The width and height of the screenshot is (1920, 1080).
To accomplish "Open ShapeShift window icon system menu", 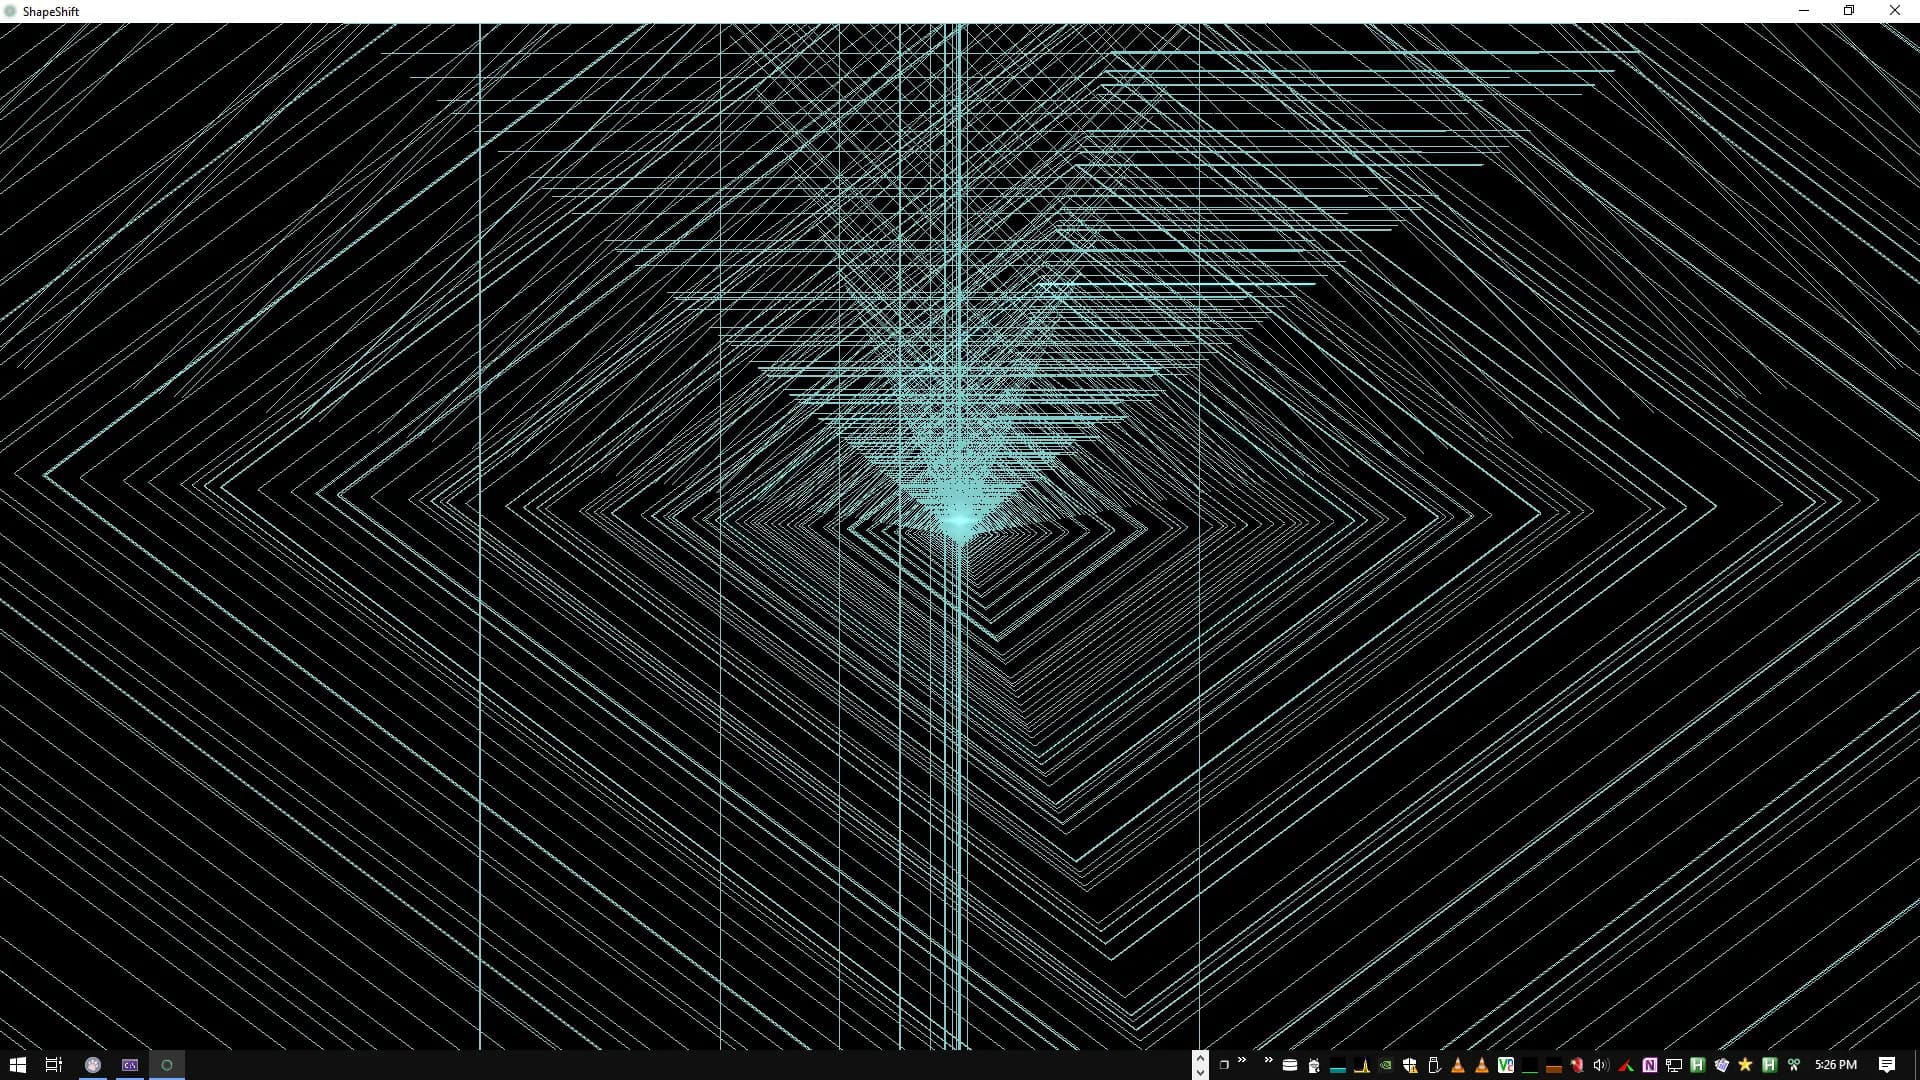I will point(11,11).
